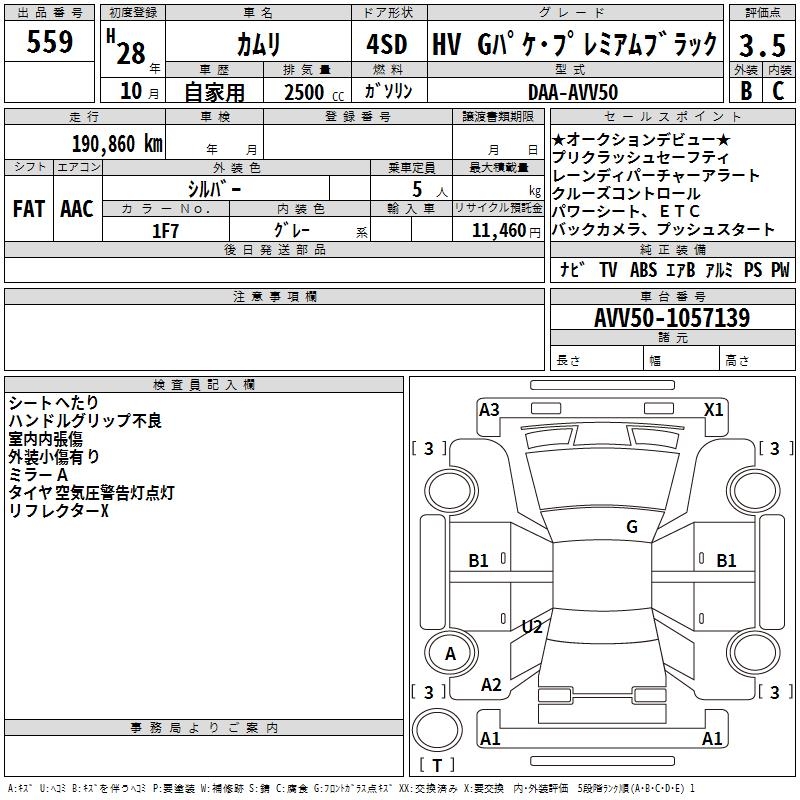Select the shift type FAT
This screenshot has height=800, width=800.
click(x=29, y=208)
